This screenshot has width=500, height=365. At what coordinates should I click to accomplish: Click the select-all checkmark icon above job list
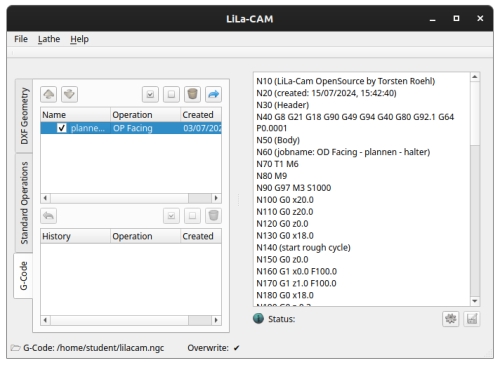click(x=150, y=94)
